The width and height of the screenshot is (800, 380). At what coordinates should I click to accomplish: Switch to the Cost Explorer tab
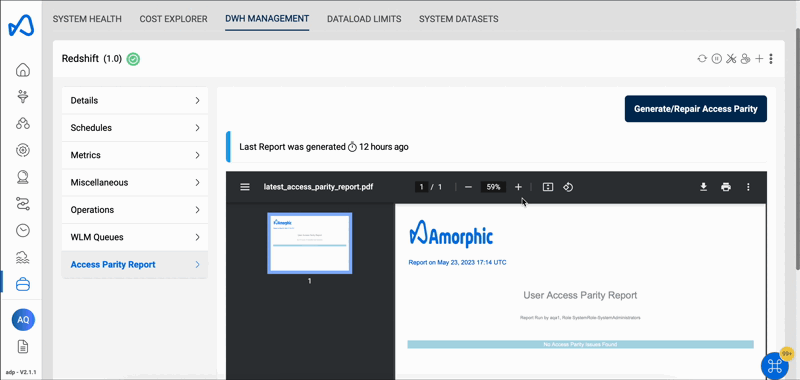click(x=173, y=19)
